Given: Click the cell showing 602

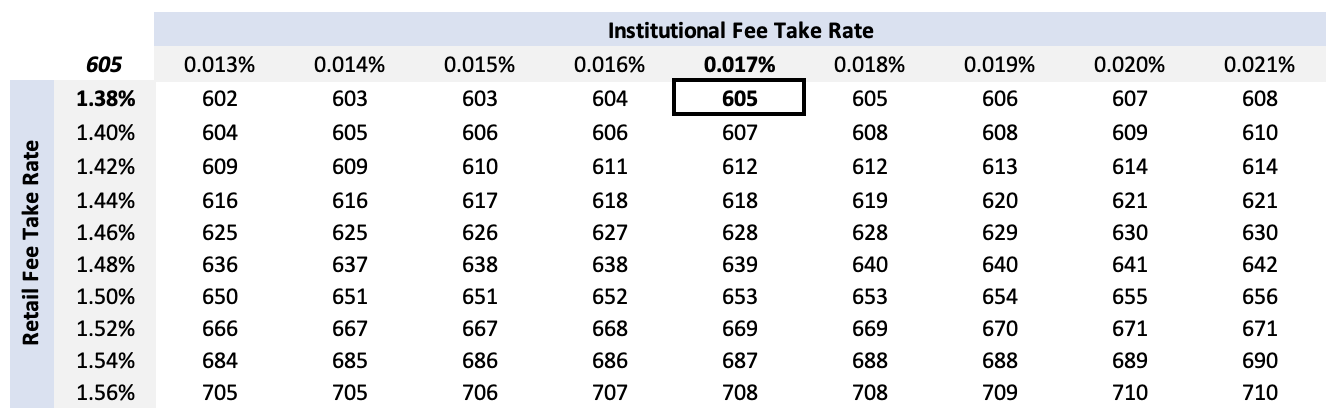Looking at the screenshot, I should coord(220,99).
